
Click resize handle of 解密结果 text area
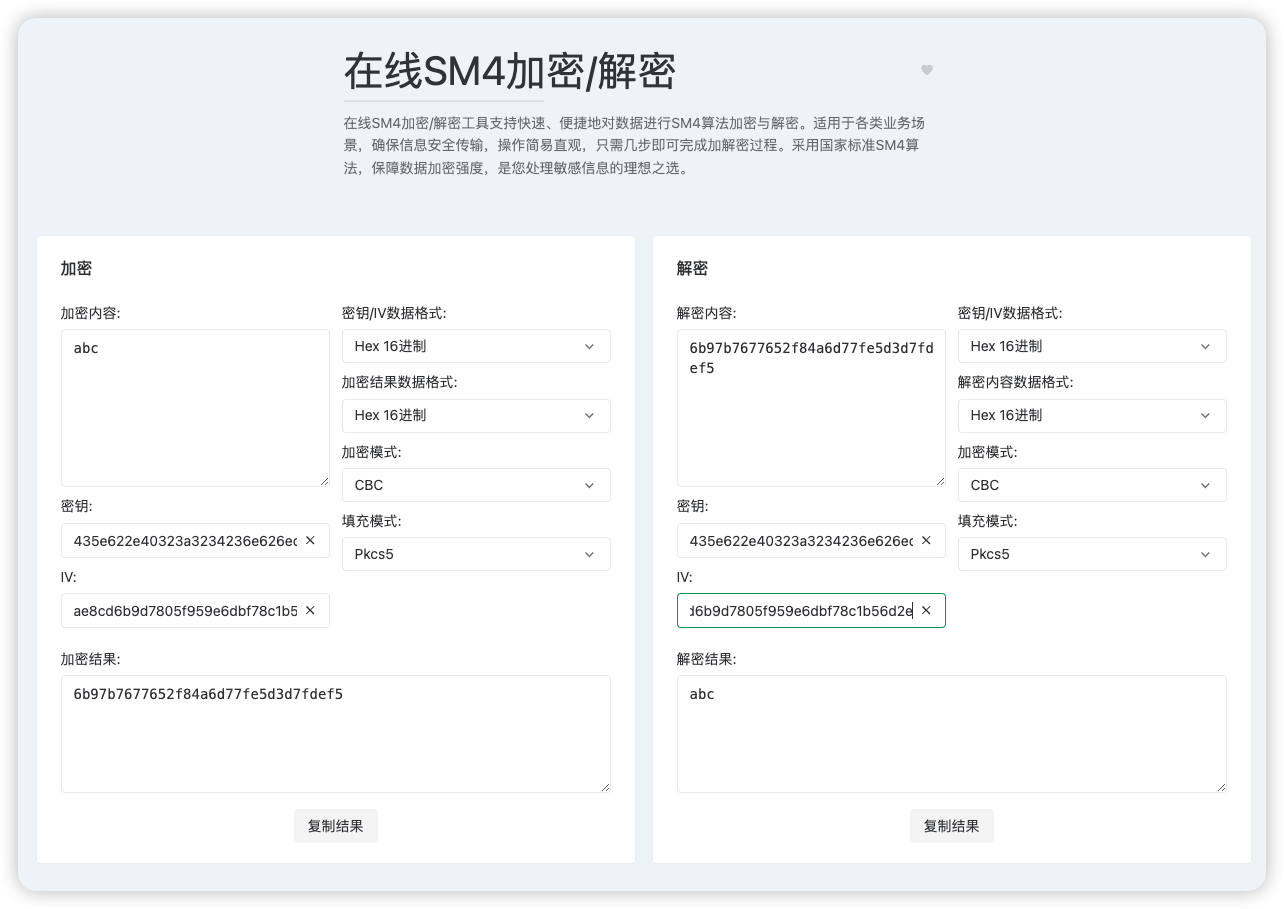pyautogui.click(x=1221, y=787)
